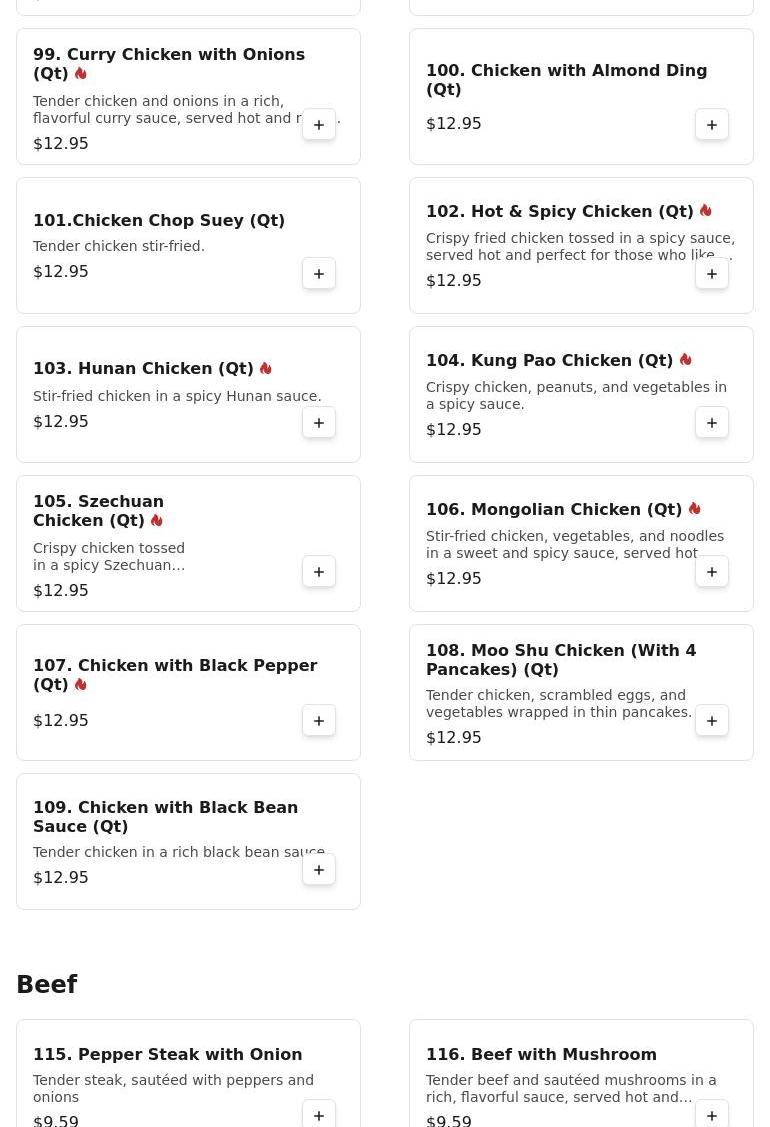This screenshot has height=1127, width=770.
Task: Add Chicken Chop Suey via plus button
Action: (318, 273)
